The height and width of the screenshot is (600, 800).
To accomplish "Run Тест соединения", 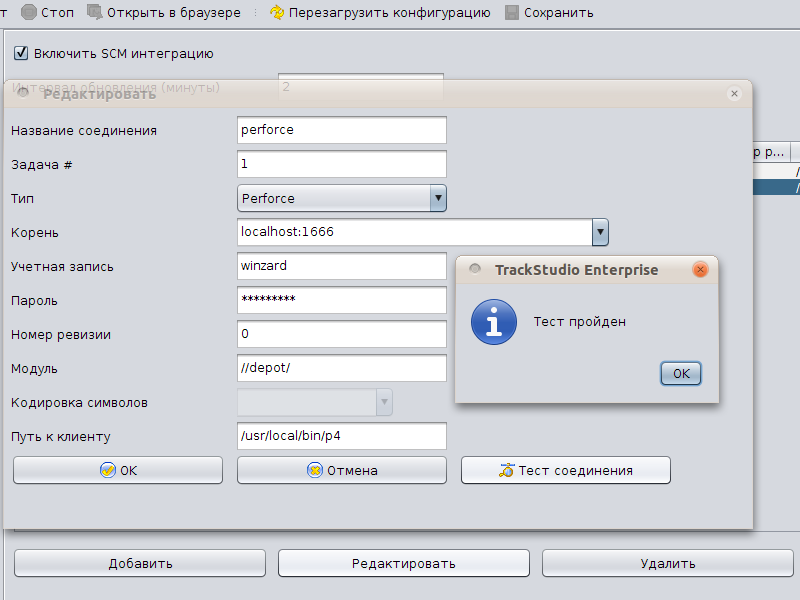I will (566, 470).
